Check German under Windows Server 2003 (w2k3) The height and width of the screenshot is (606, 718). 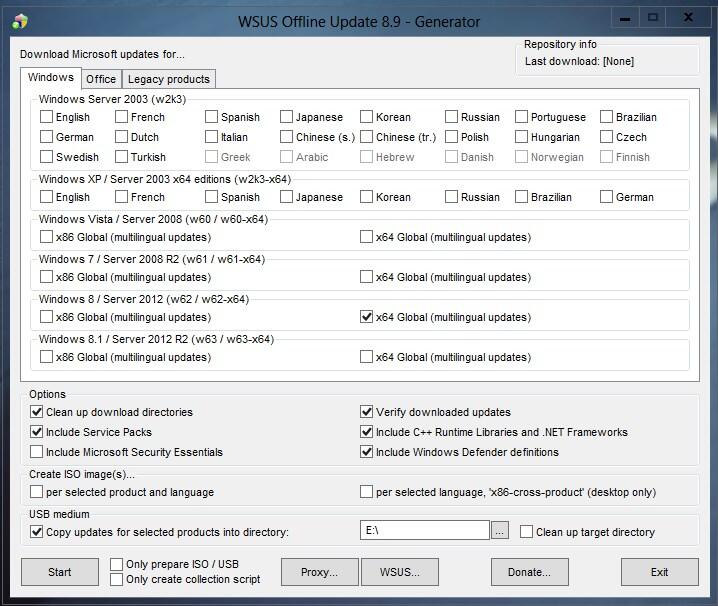pos(46,136)
